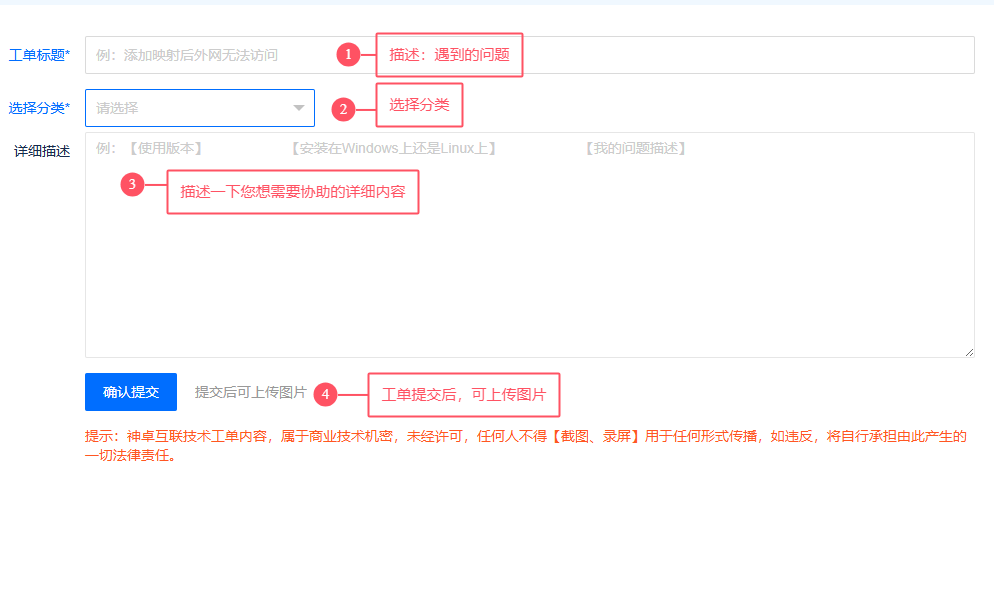Viewport: 994px width, 596px height.
Task: Click the red number 2 badge
Action: (x=343, y=109)
